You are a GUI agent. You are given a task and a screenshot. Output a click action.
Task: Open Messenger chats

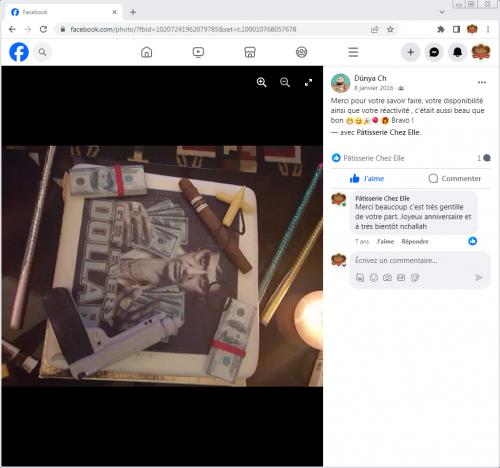pos(434,52)
